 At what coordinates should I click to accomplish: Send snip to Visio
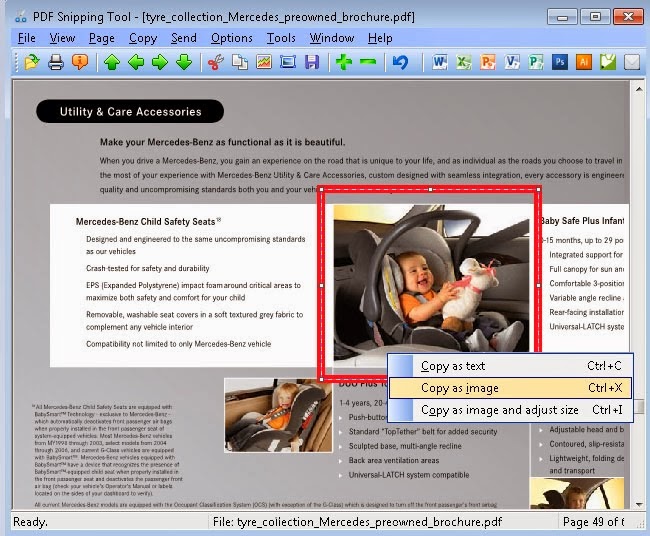point(512,62)
